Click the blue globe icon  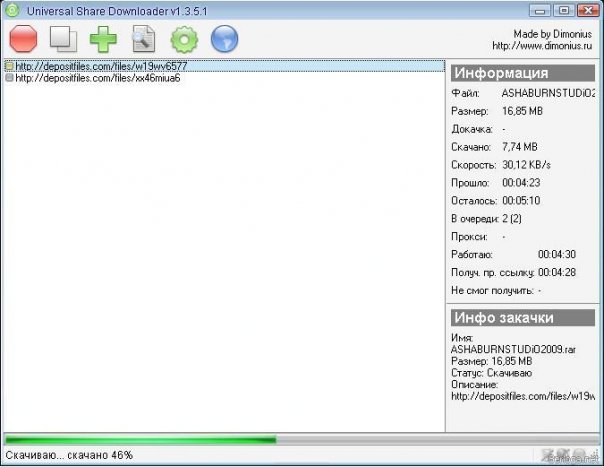click(x=225, y=39)
